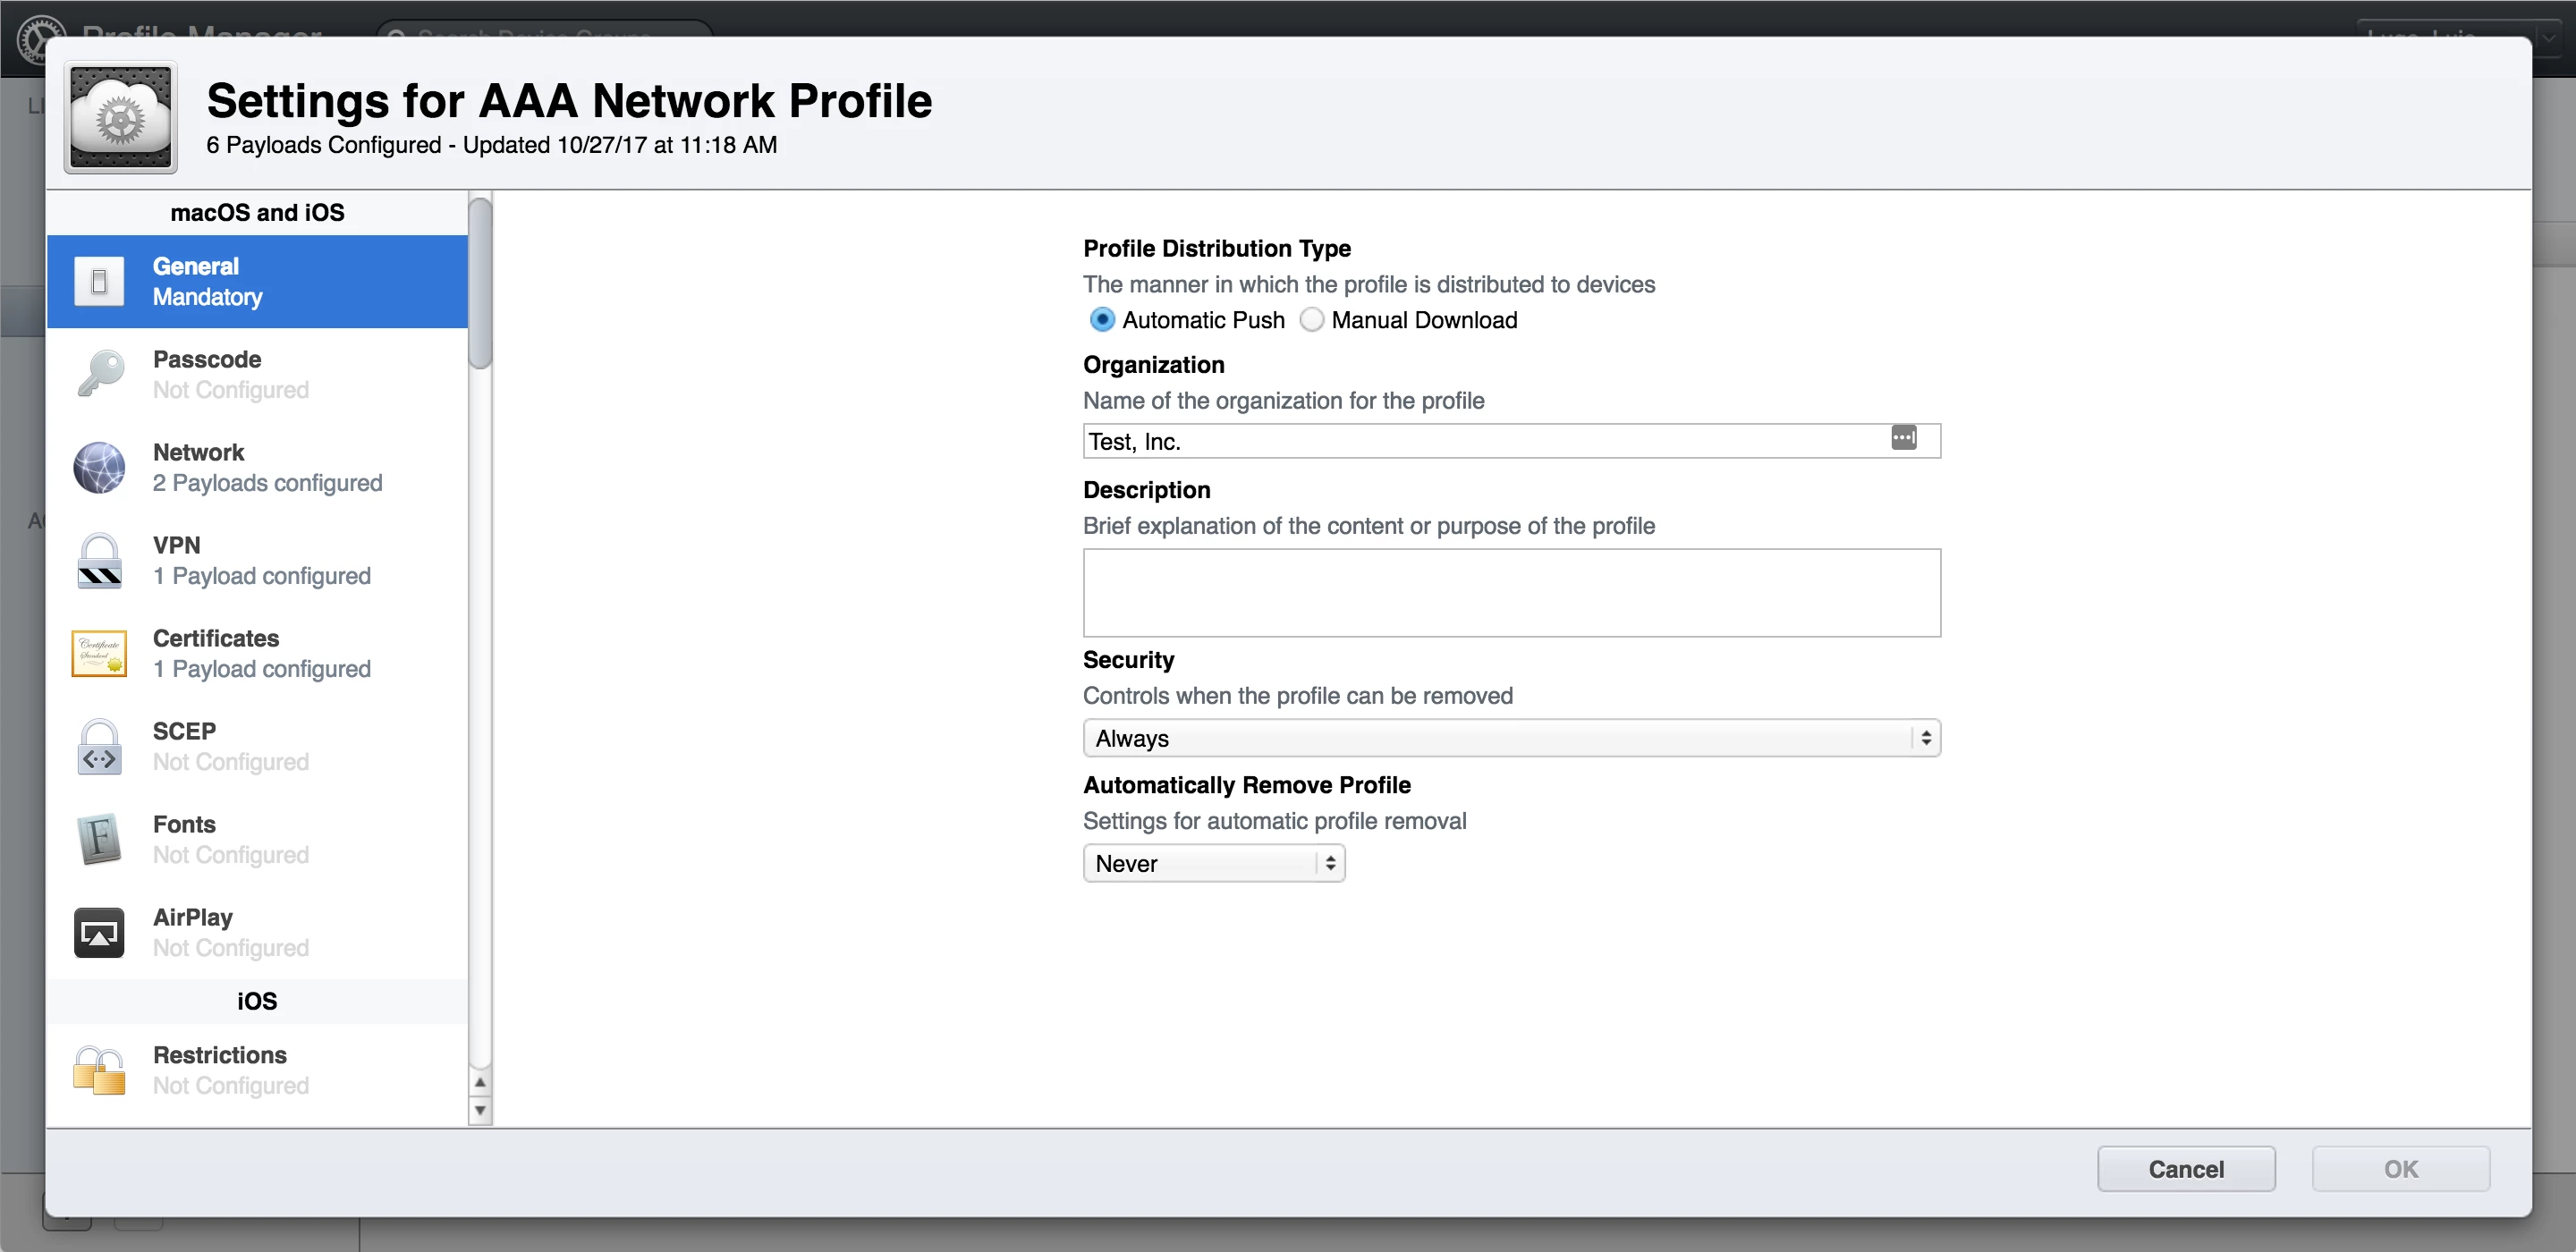This screenshot has width=2576, height=1252.
Task: Click the OK button
Action: pyautogui.click(x=2400, y=1169)
